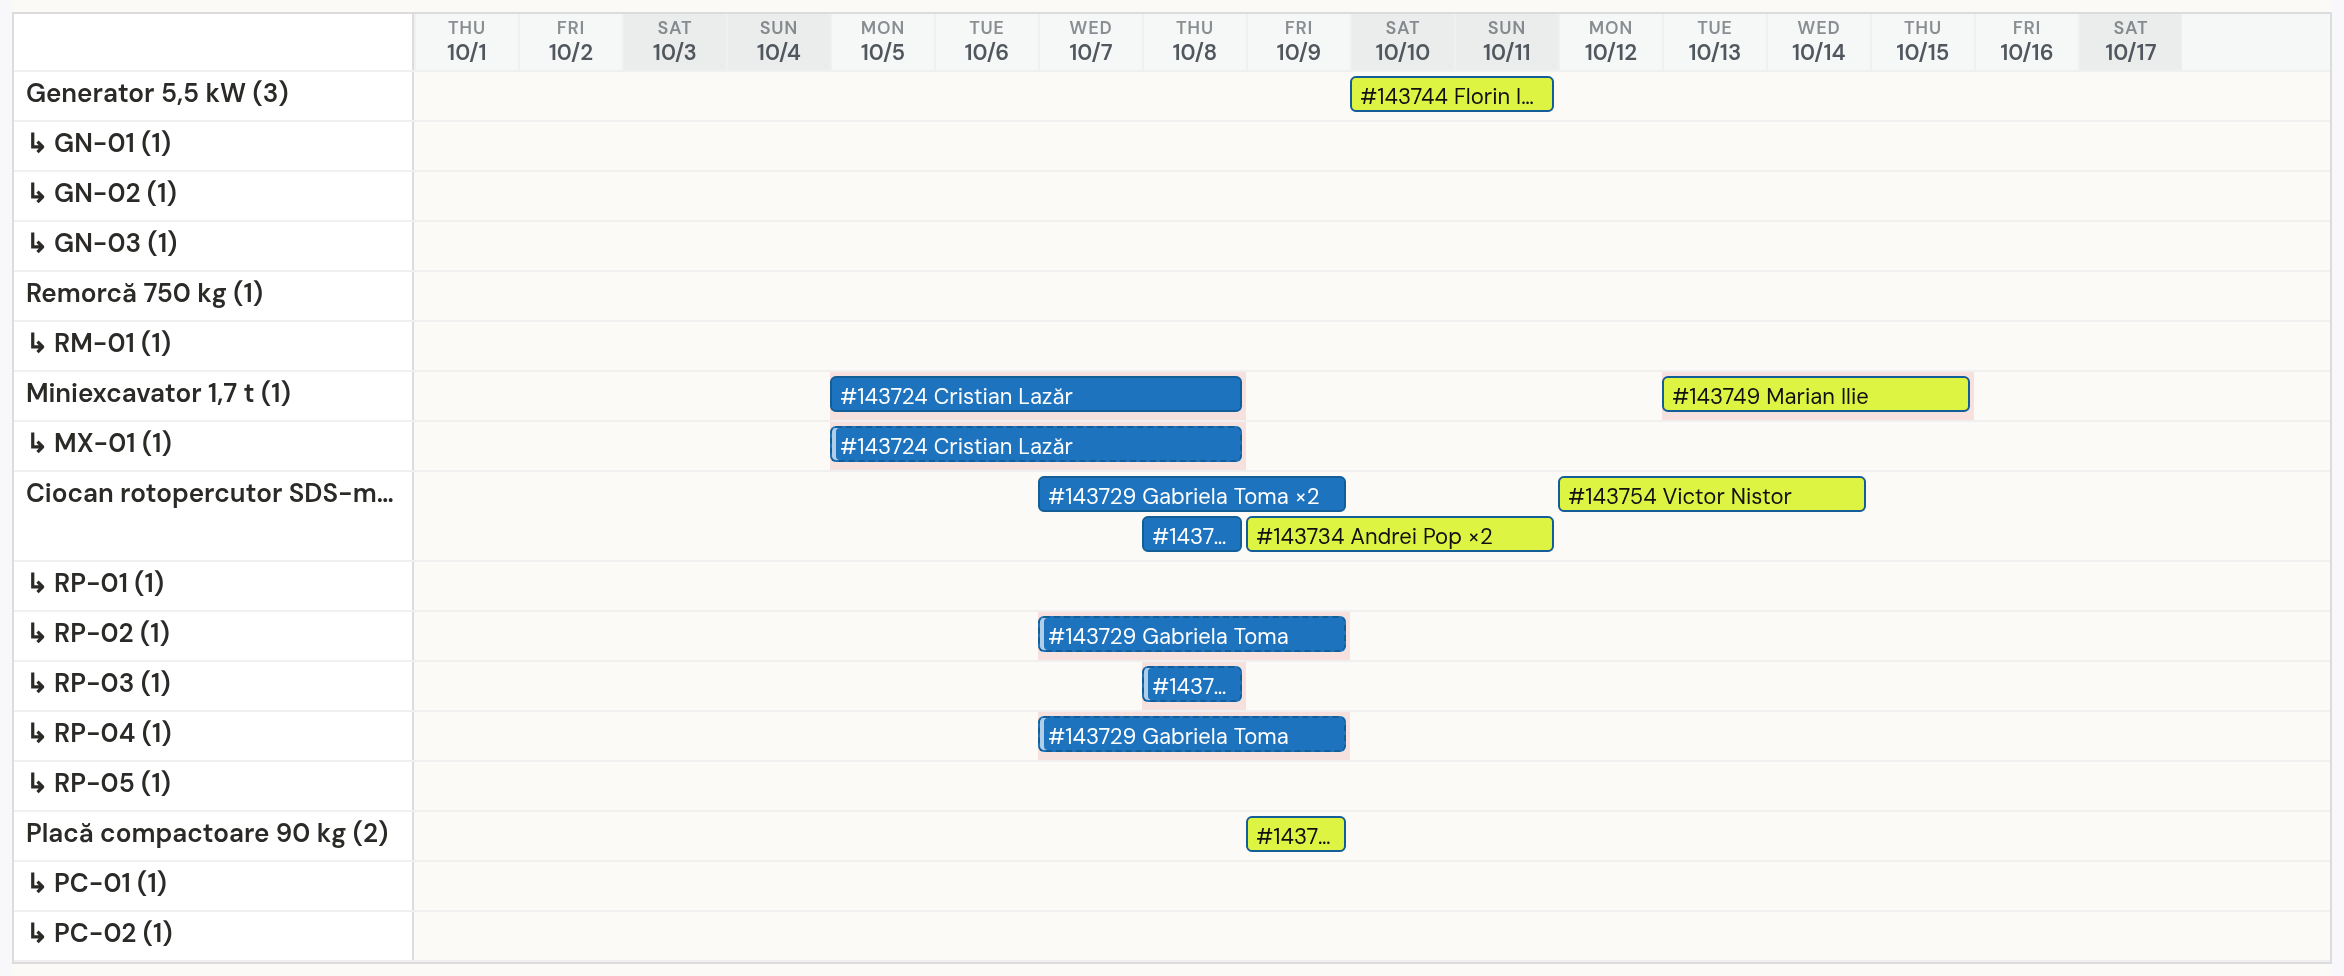Select the FRI 10/9 date column header
The image size is (2344, 976).
pyautogui.click(x=1299, y=42)
